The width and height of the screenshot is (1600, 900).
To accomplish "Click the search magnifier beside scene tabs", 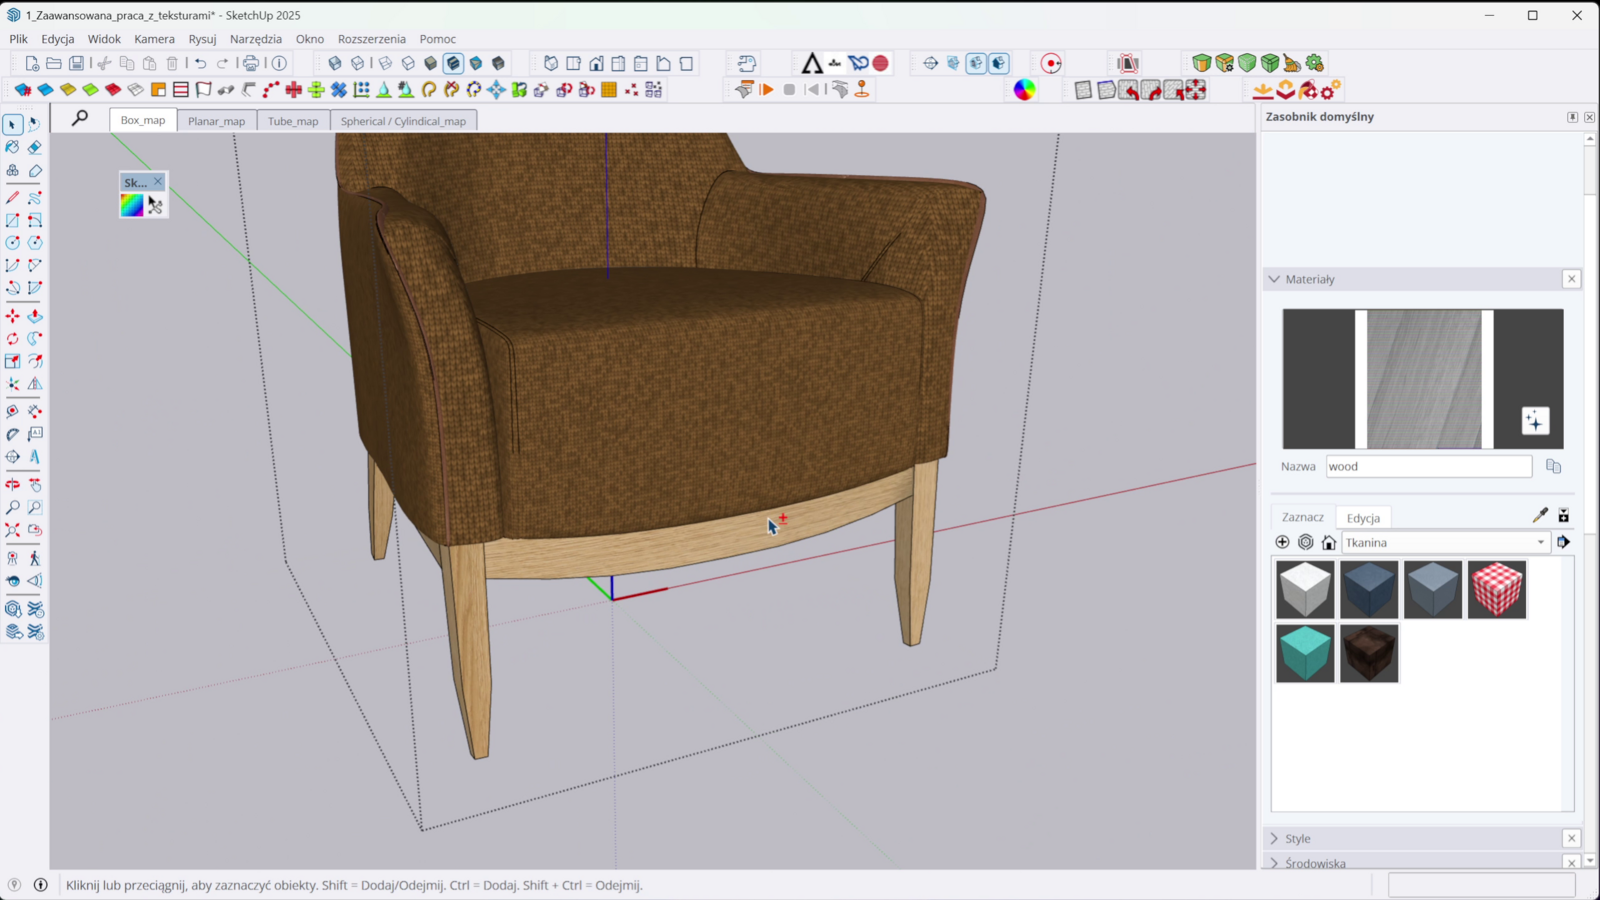I will (80, 118).
